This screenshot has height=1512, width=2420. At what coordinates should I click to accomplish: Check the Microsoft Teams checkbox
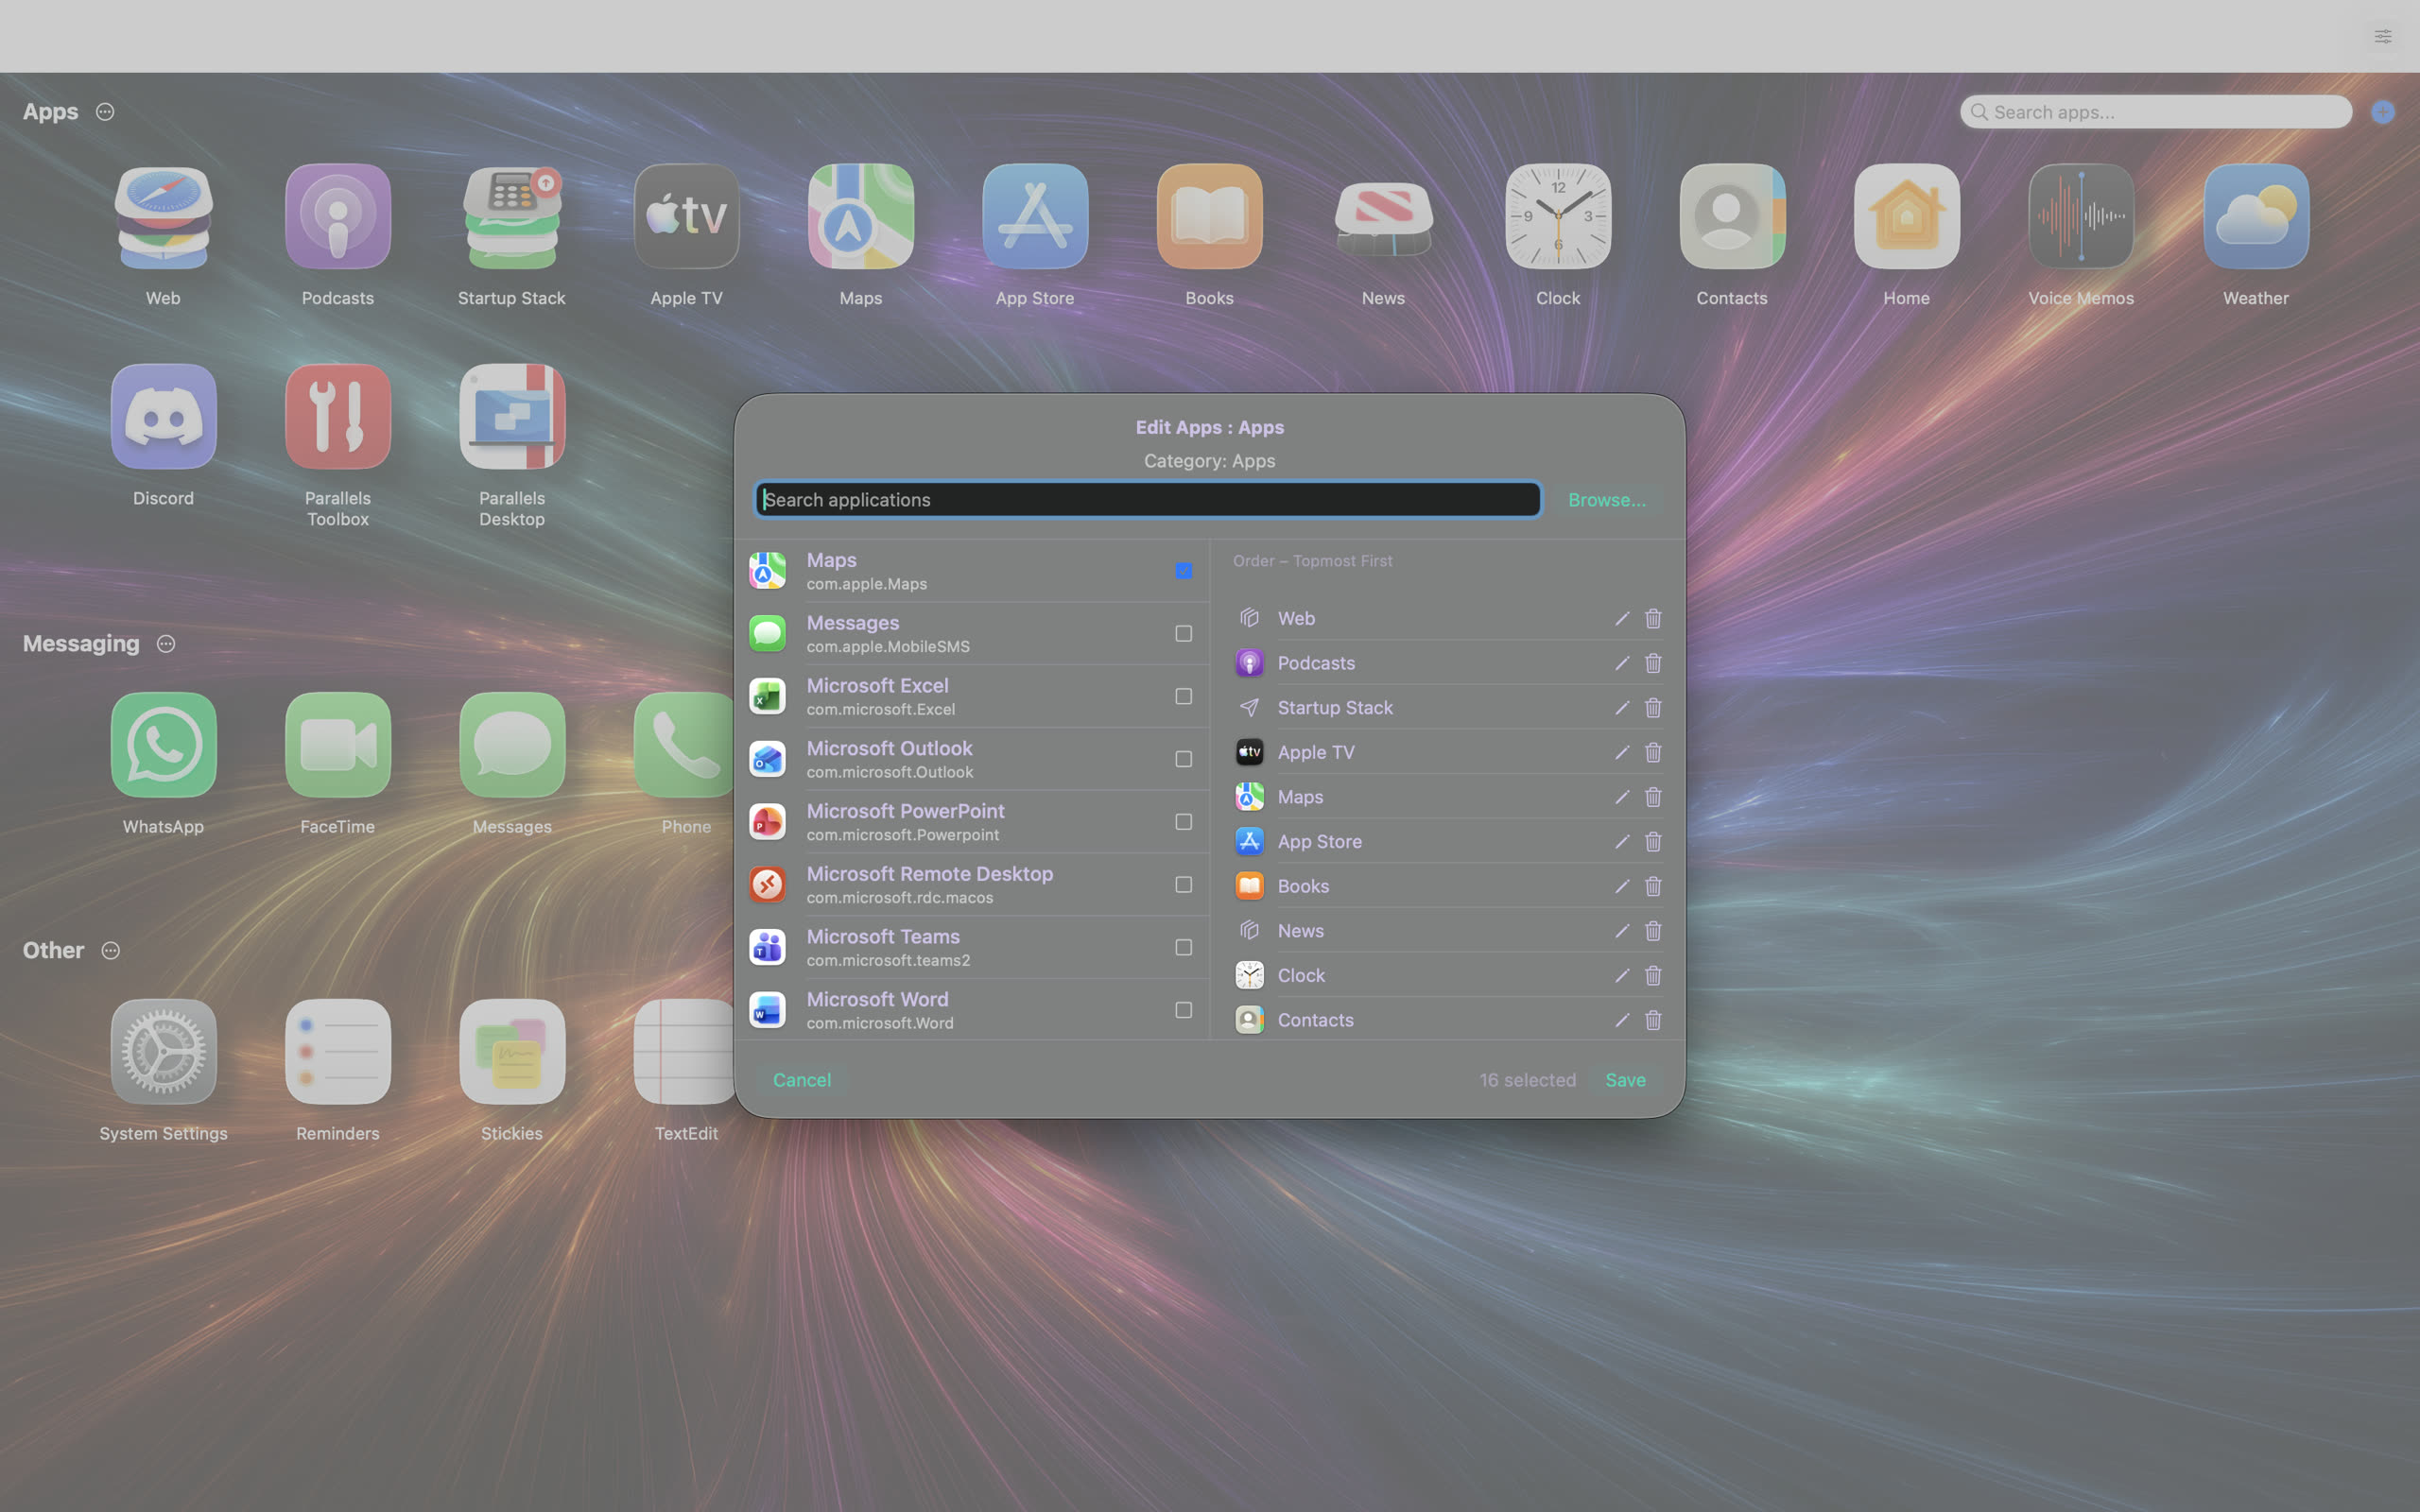(1183, 948)
